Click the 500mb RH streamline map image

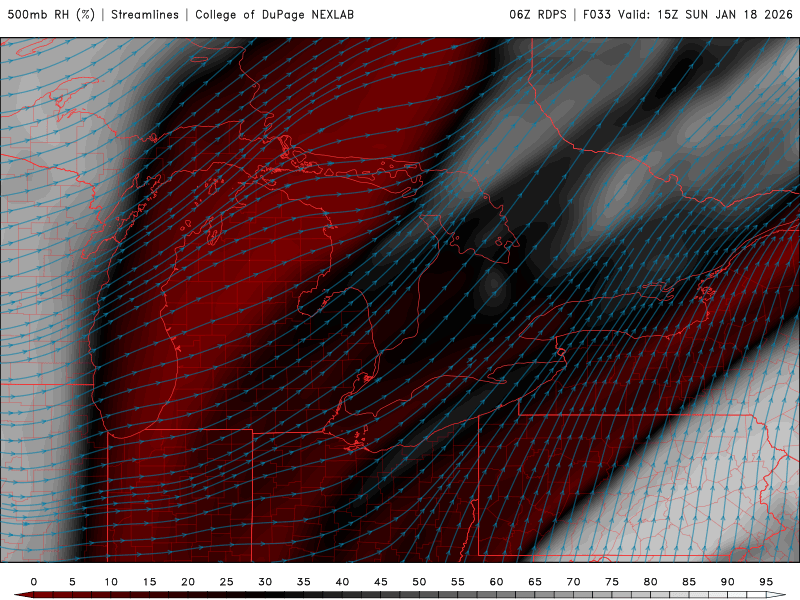(x=400, y=299)
